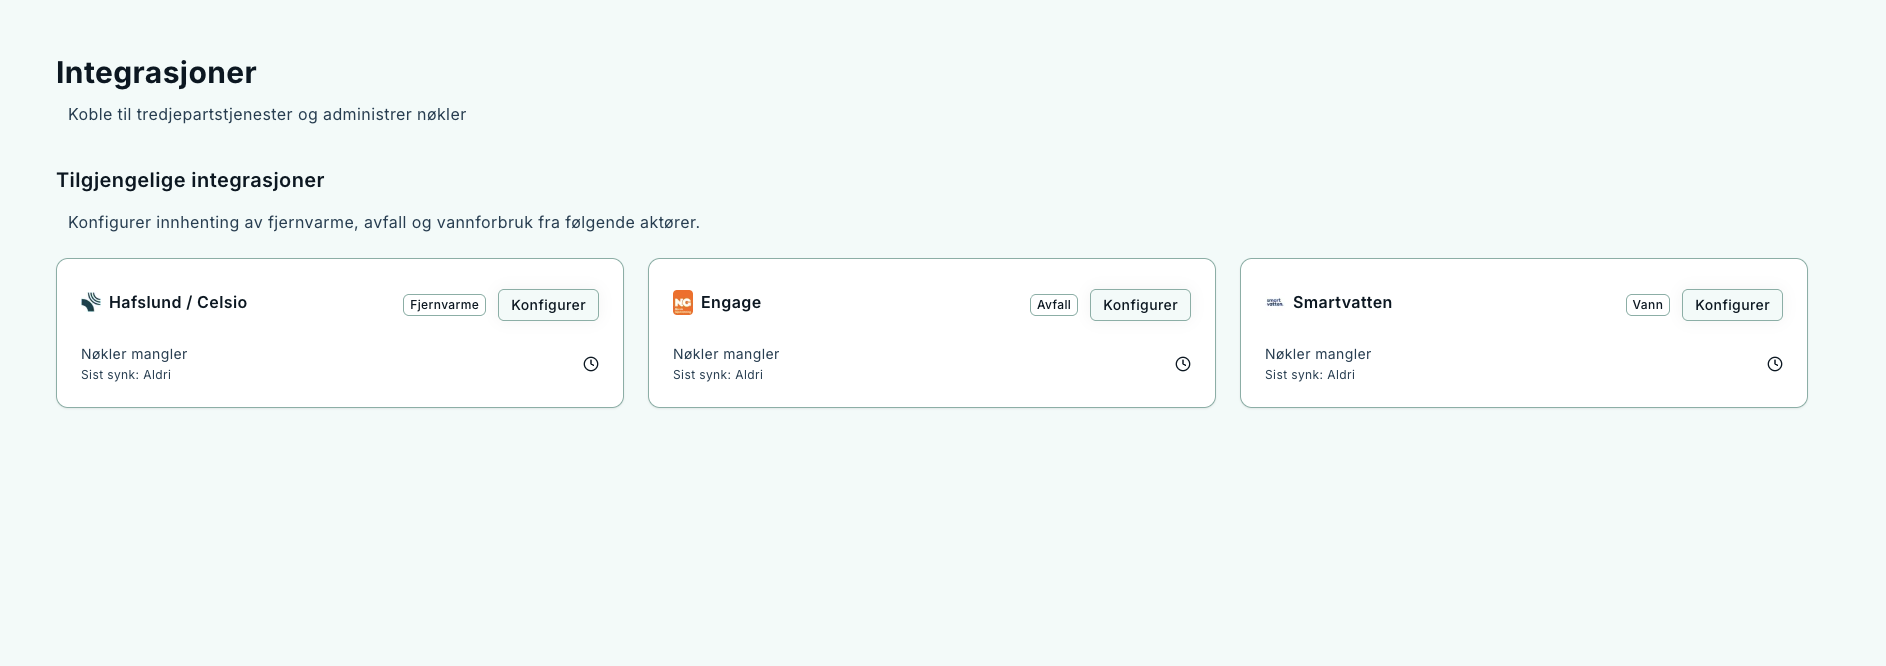Click 'Nøkler mangler' status on Hafslund card
This screenshot has width=1886, height=666.
[x=134, y=354]
